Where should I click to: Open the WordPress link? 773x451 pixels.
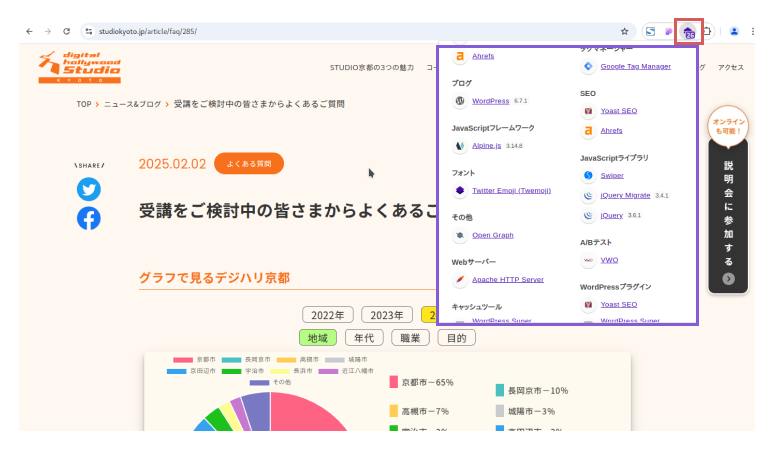(x=491, y=101)
